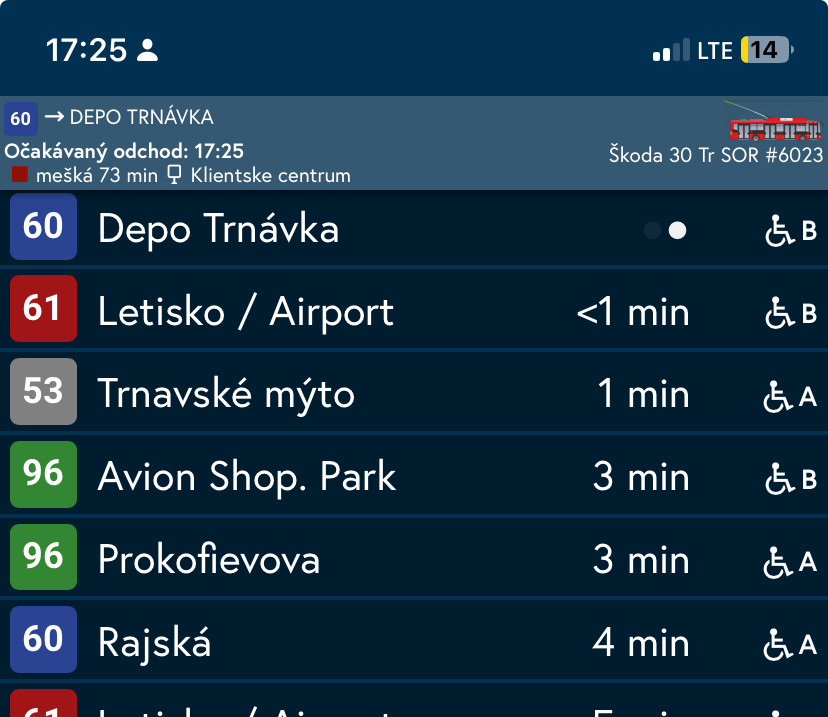Tap the 1 min time for Trnavské mýto
The height and width of the screenshot is (717, 828).
point(642,394)
